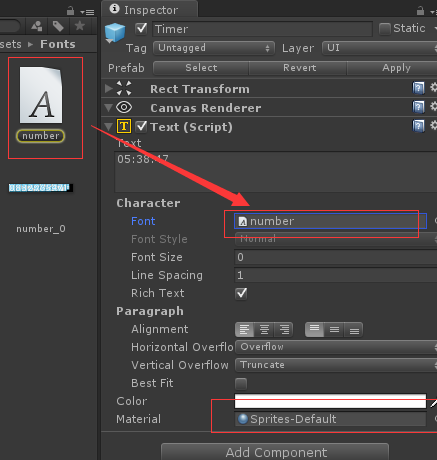Image resolution: width=437 pixels, height=460 pixels.
Task: Enable the Best Fit checkbox
Action: (241, 384)
